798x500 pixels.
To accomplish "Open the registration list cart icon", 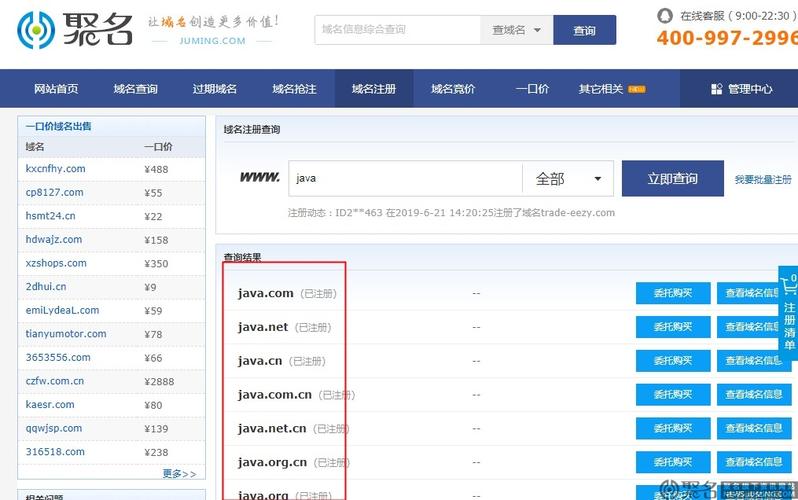I will pos(789,285).
